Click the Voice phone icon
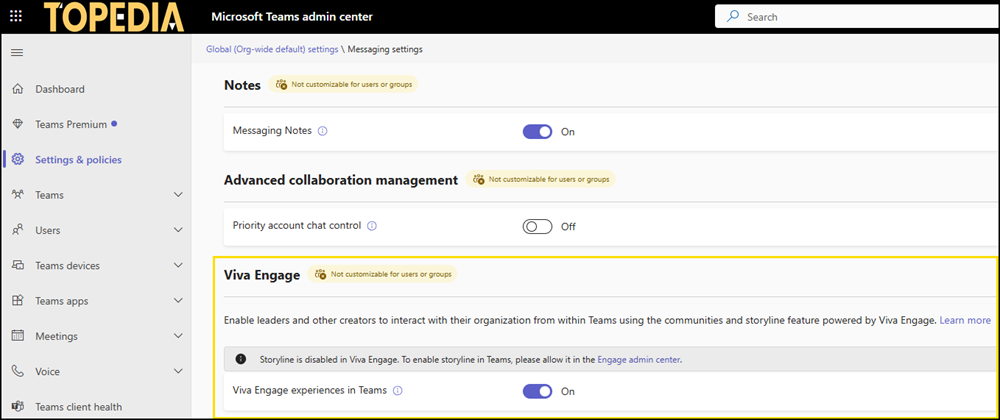Viewport: 1000px width, 420px height. [x=18, y=372]
